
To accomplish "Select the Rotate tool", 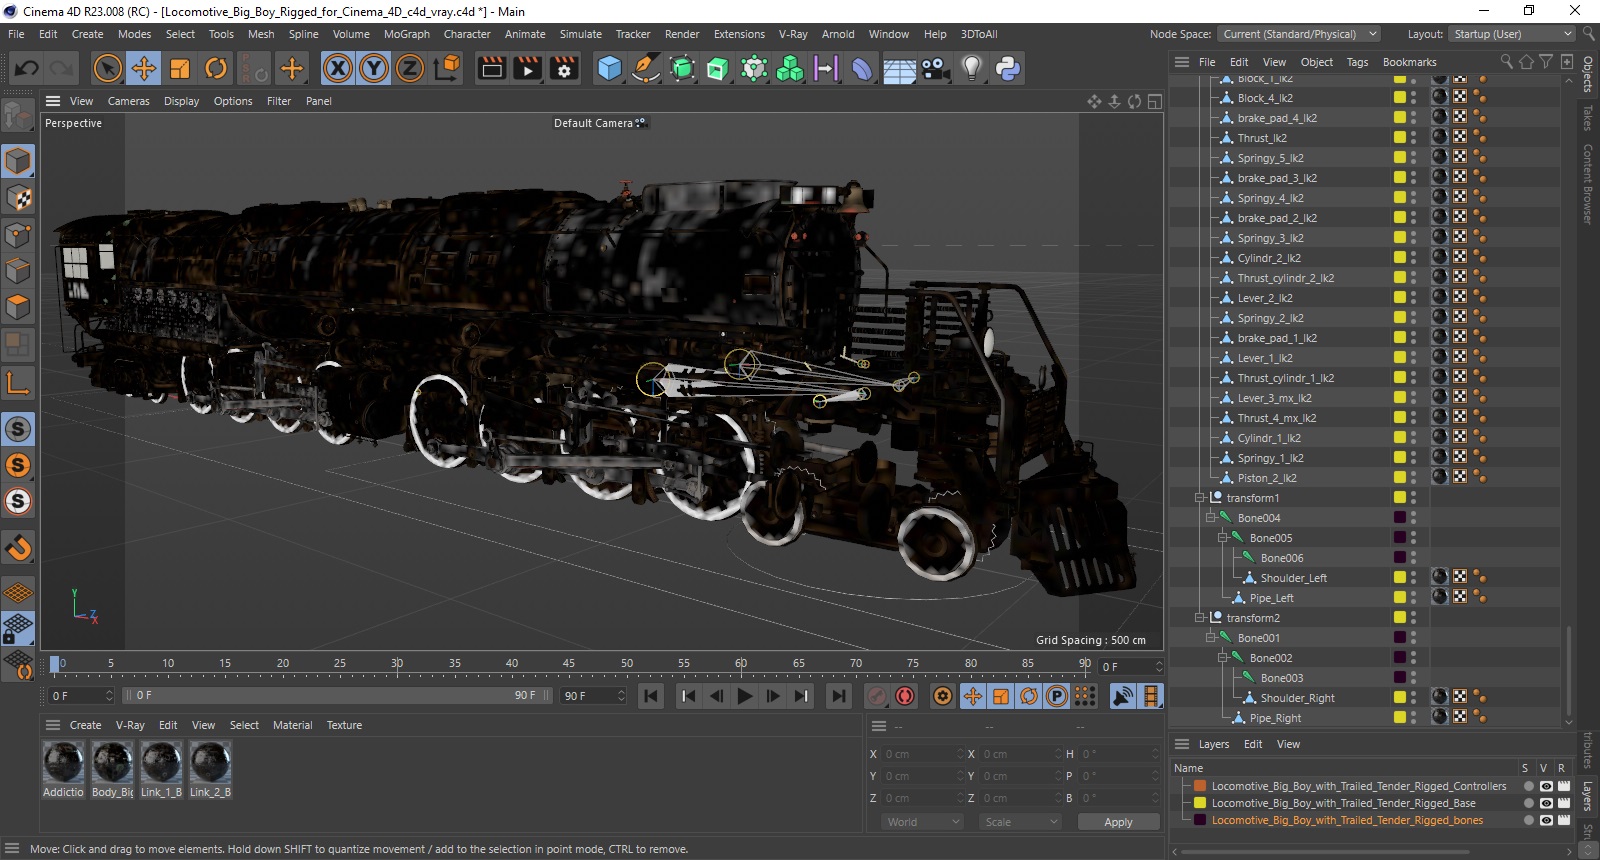I will [x=216, y=68].
